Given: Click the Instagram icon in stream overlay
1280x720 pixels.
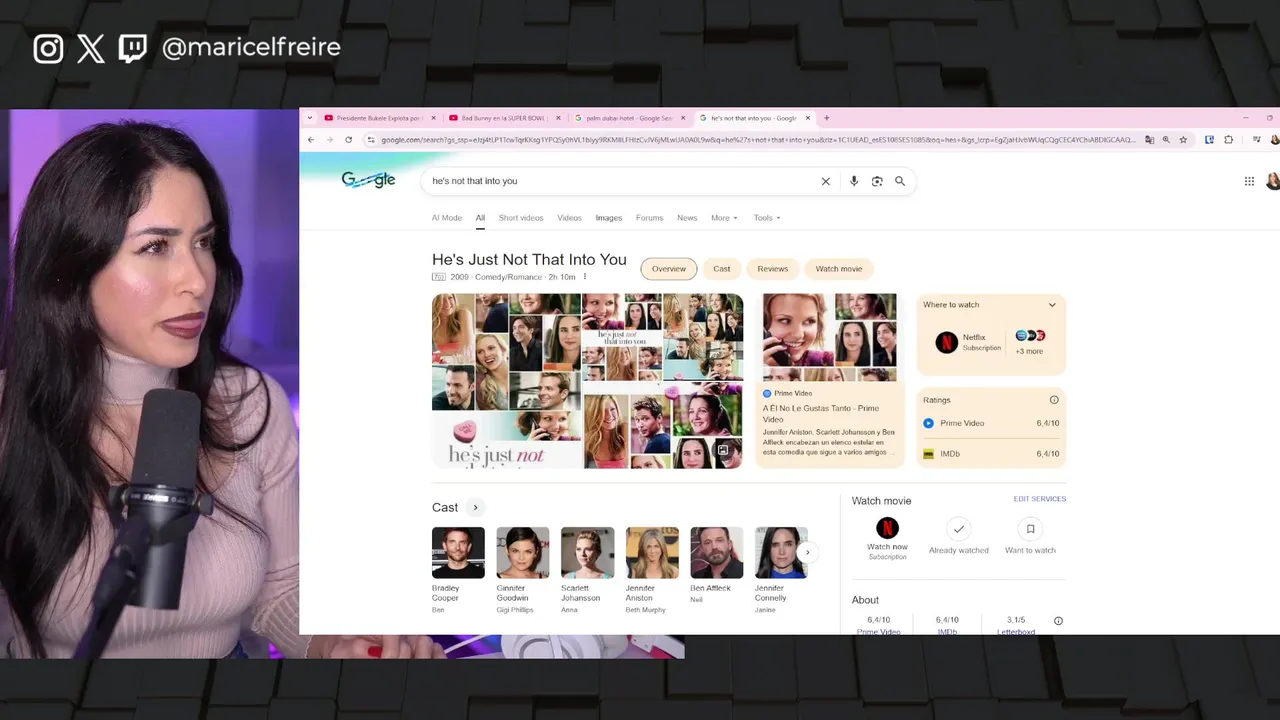Looking at the screenshot, I should click(48, 48).
